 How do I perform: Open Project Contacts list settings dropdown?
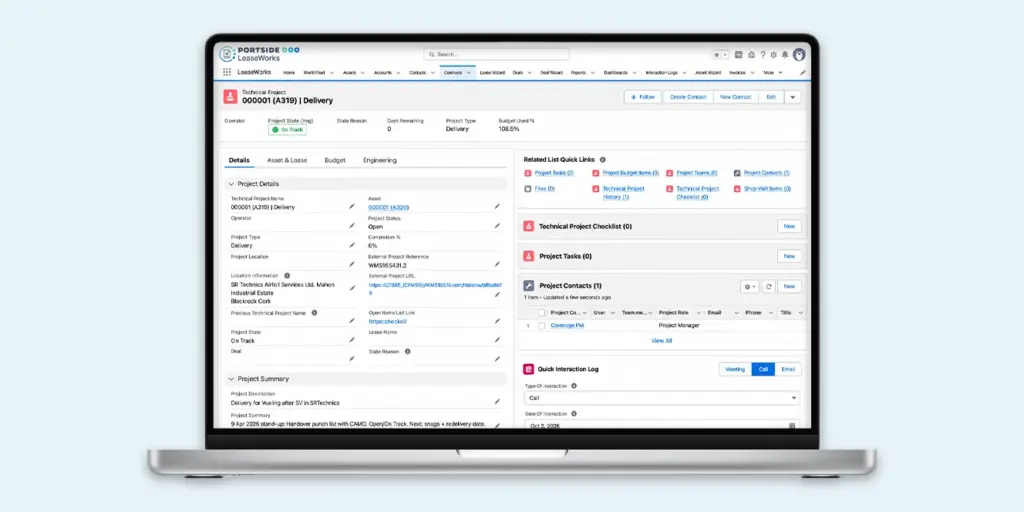749,287
